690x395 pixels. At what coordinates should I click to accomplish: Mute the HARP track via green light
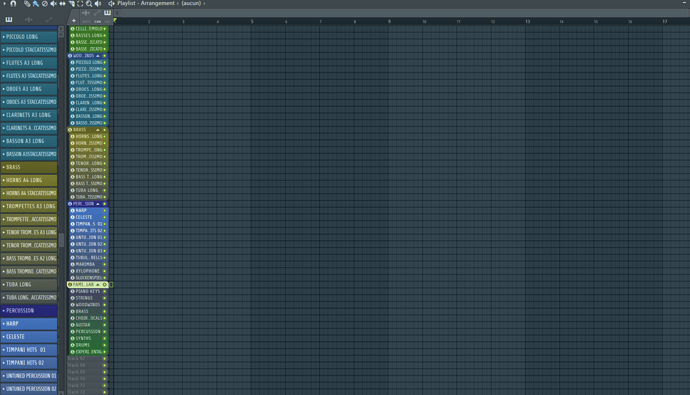pos(105,211)
